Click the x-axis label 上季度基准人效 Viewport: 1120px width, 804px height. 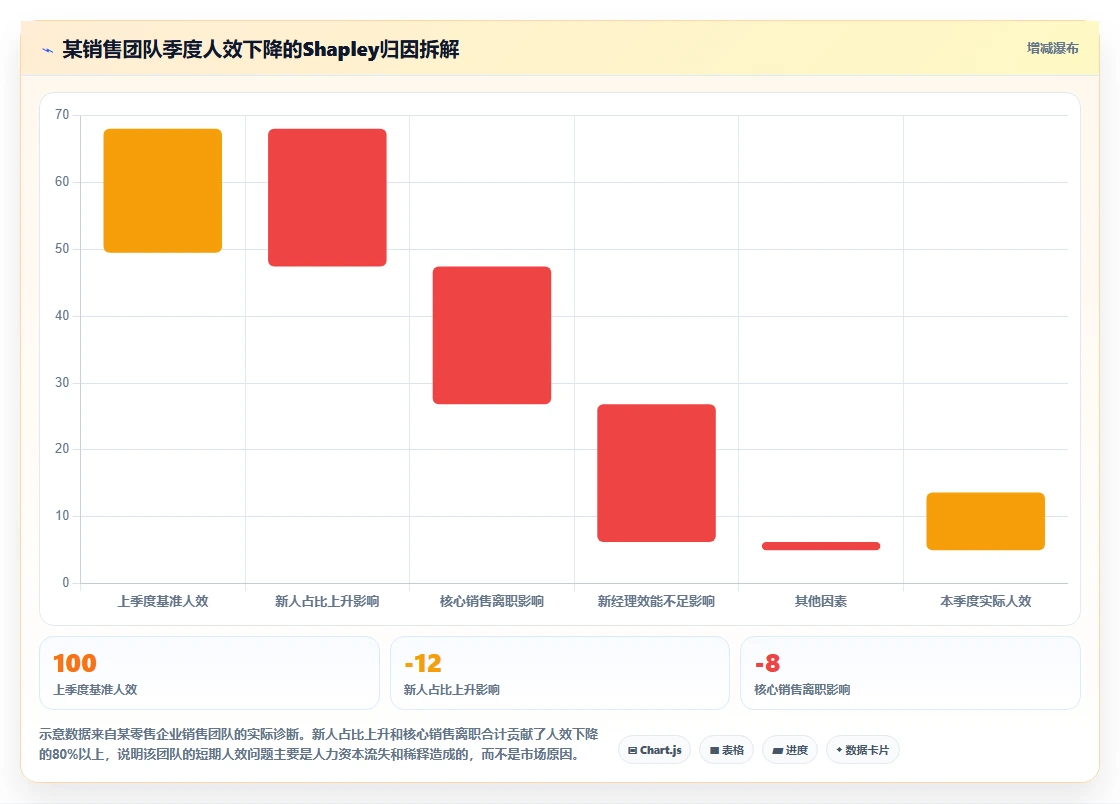[163, 601]
